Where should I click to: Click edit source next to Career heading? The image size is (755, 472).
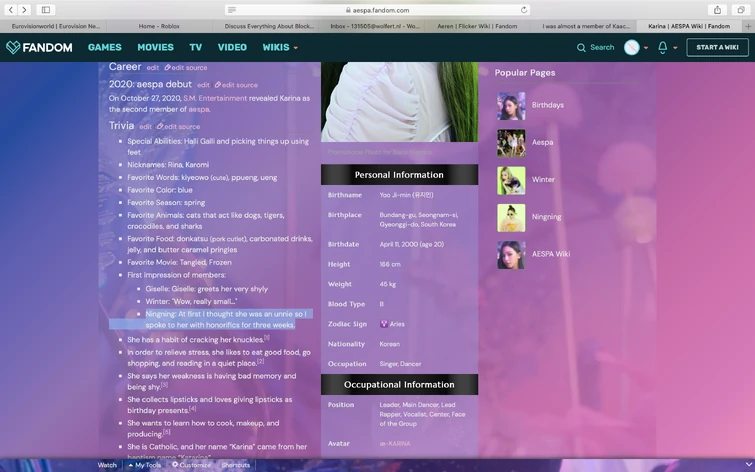186,68
